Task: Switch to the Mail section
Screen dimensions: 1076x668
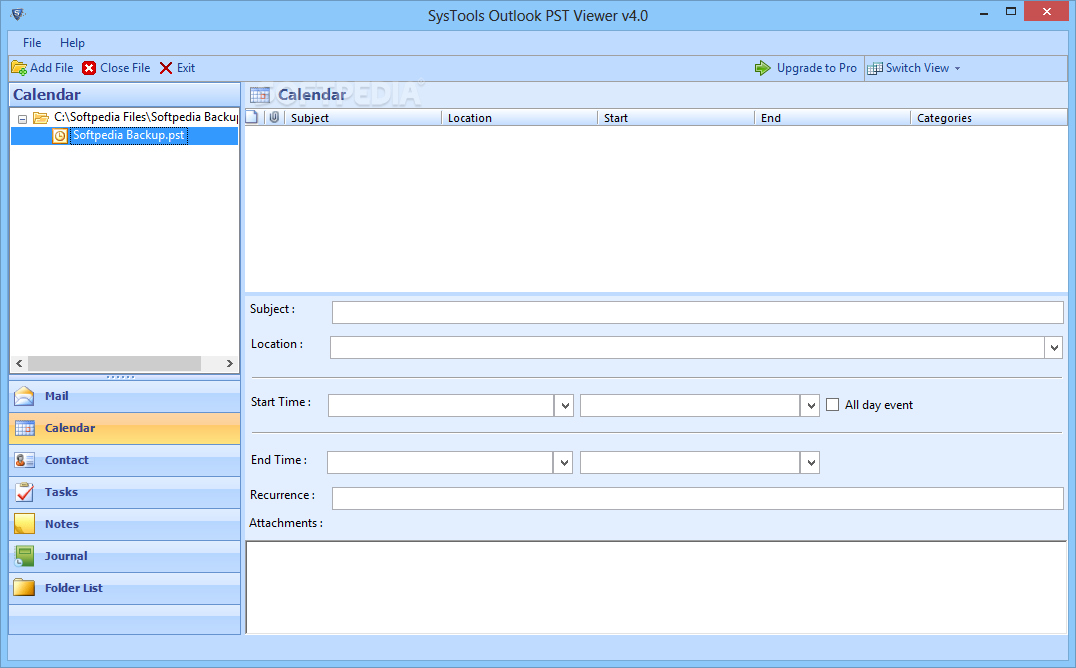Action: point(124,396)
